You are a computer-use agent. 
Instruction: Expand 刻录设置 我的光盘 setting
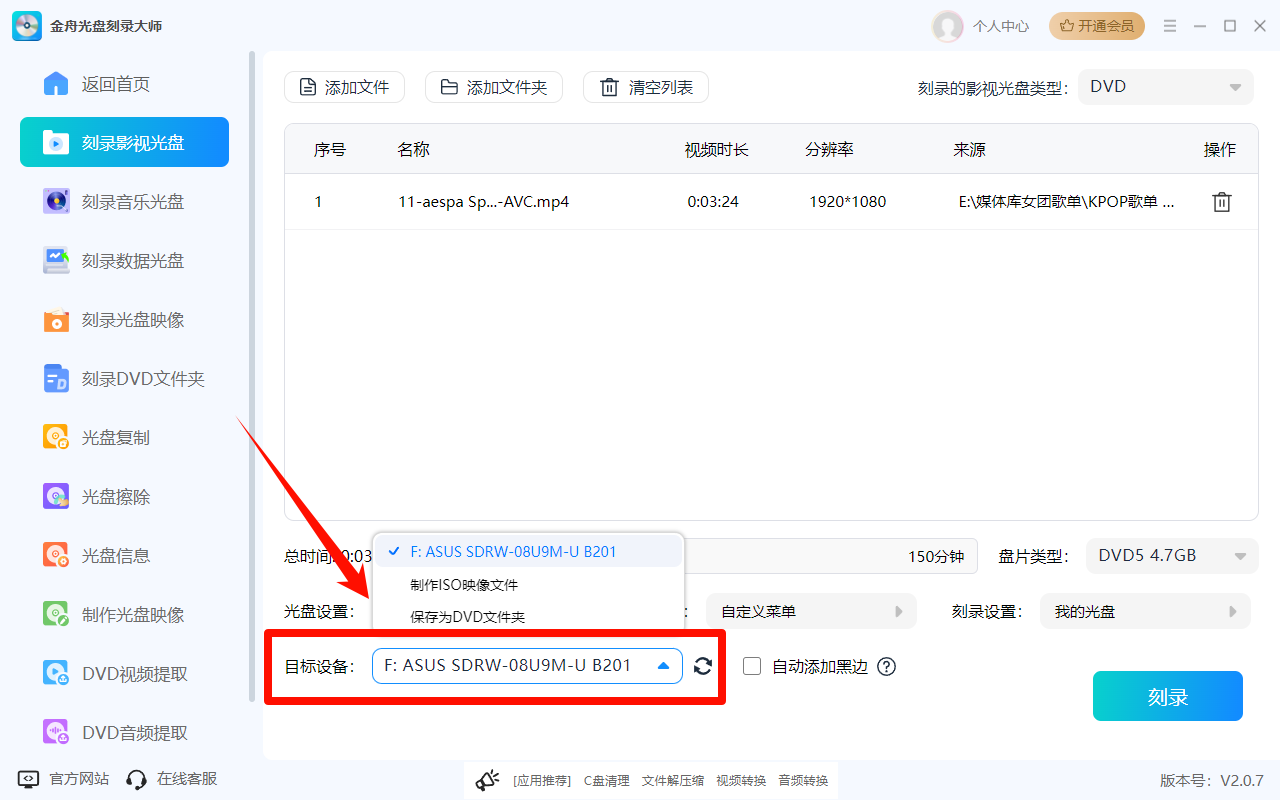tap(1145, 611)
